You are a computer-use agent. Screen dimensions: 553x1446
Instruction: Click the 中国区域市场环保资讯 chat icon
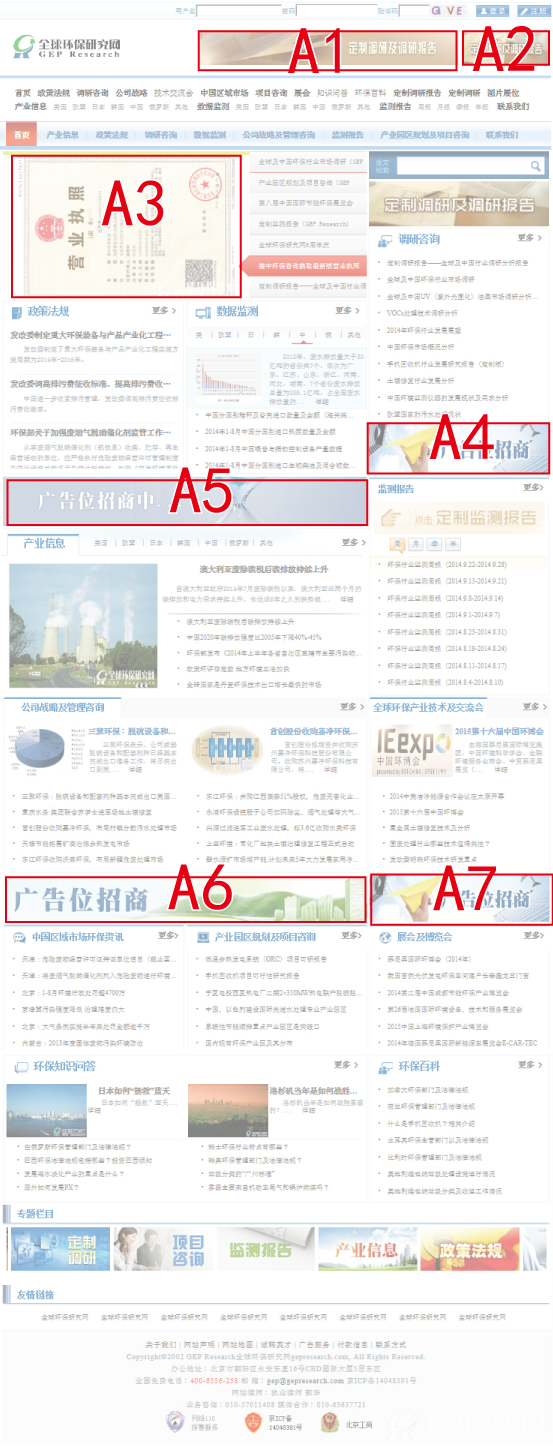click(19, 937)
